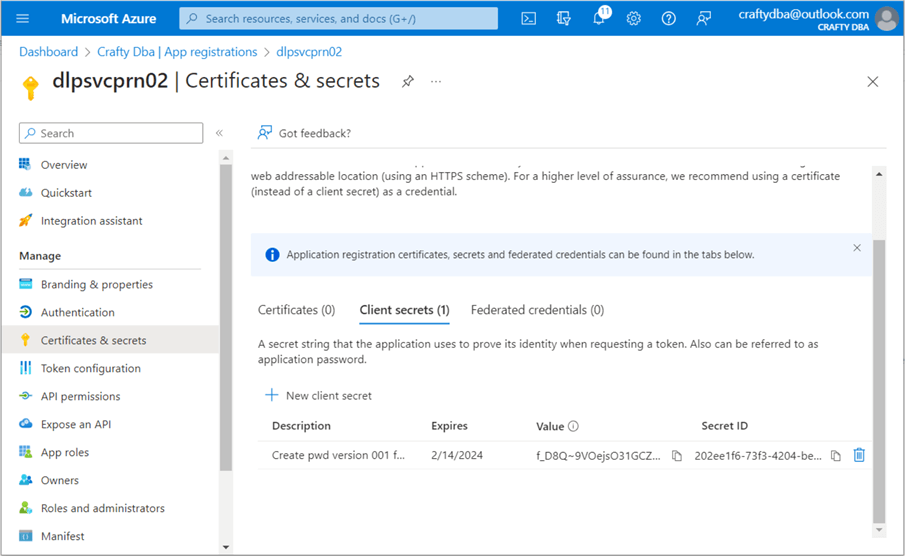Viewport: 905px width, 556px height.
Task: Click the Got feedback? button
Action: pyautogui.click(x=304, y=133)
